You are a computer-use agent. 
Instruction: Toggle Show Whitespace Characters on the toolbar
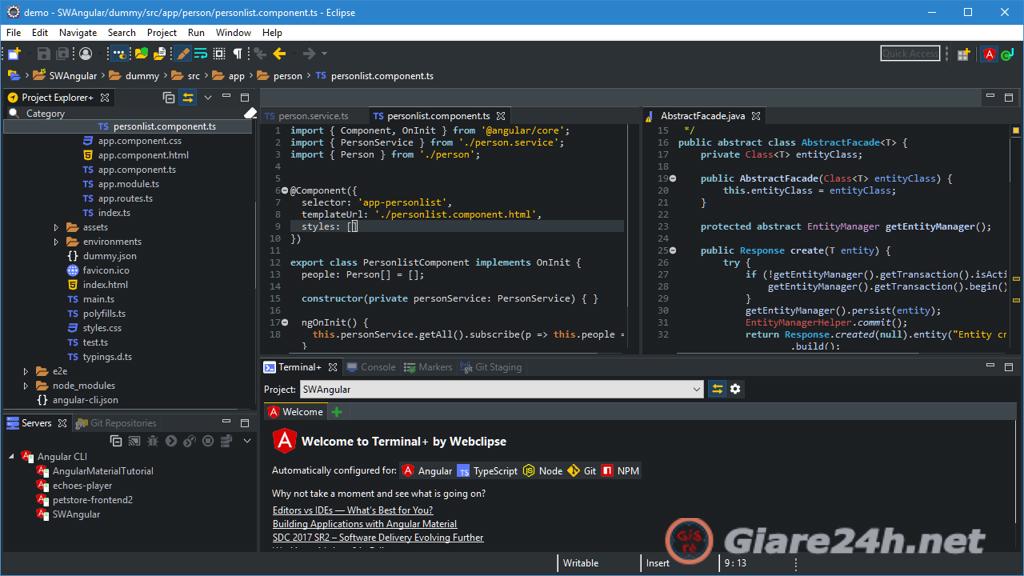[236, 53]
